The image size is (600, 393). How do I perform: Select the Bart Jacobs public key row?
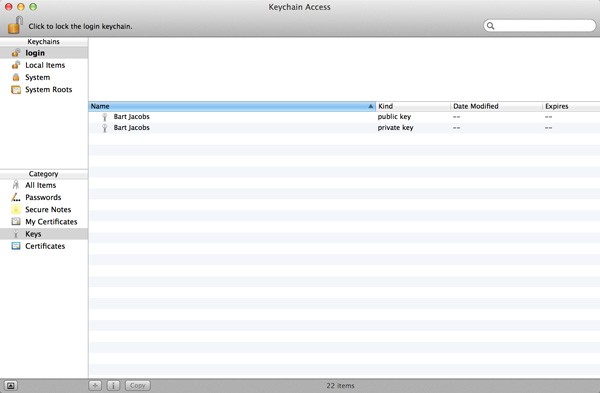tap(344, 117)
